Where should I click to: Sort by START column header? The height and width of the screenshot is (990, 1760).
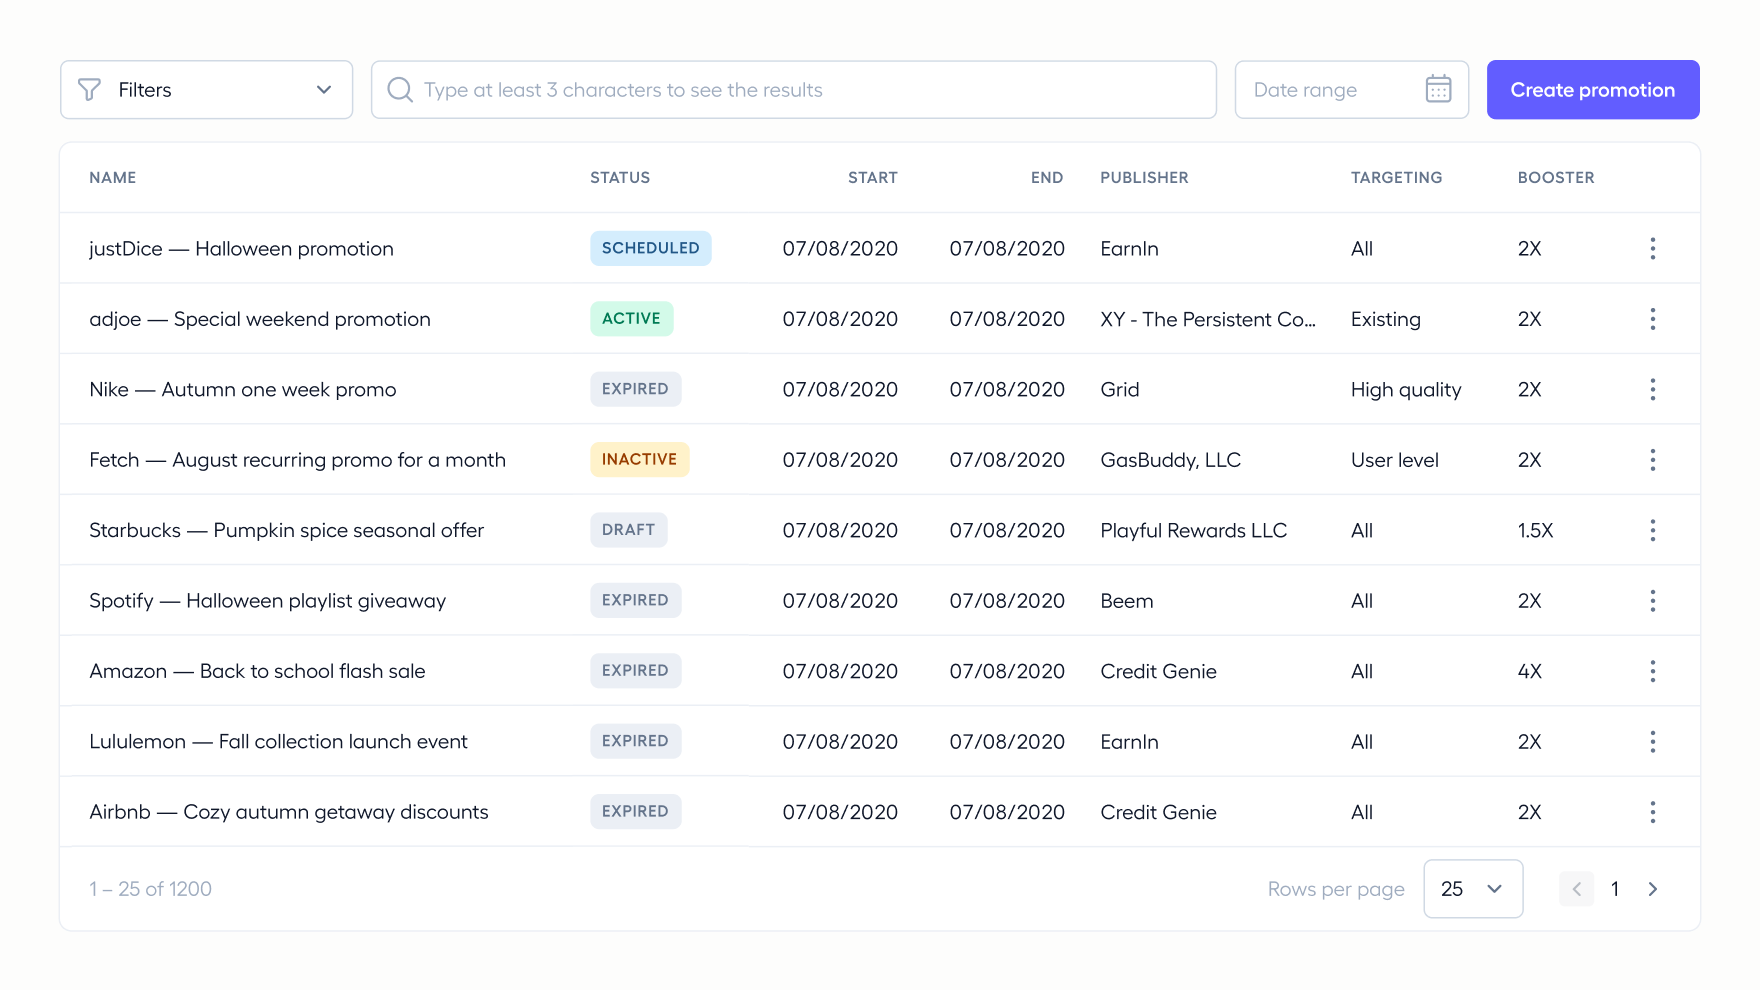click(x=873, y=178)
